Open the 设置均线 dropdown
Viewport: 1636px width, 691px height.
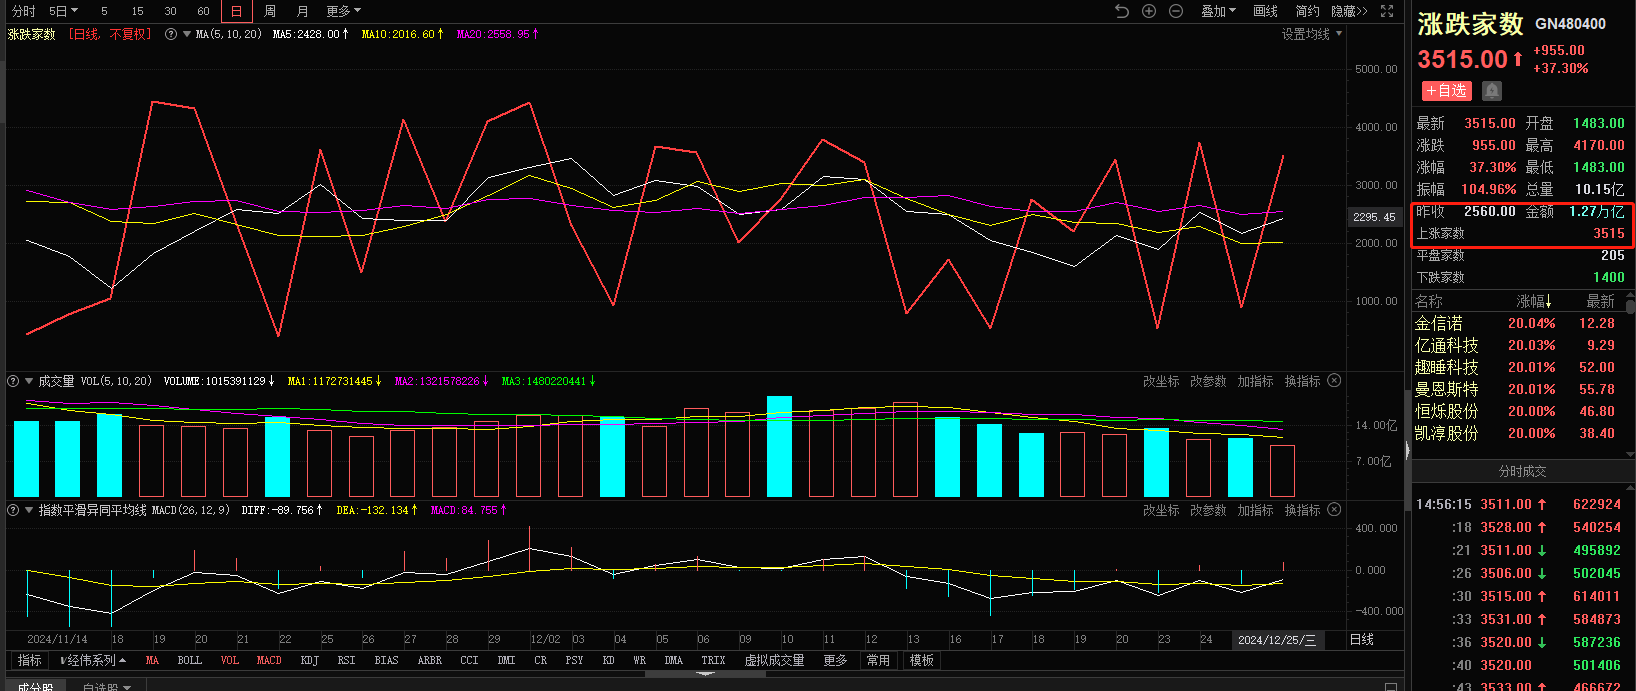pos(1312,34)
